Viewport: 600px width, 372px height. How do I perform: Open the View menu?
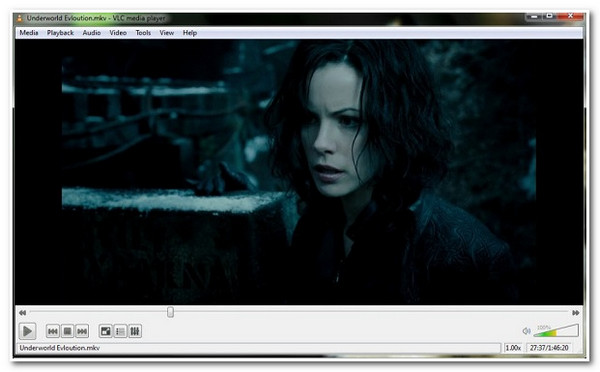(x=166, y=33)
